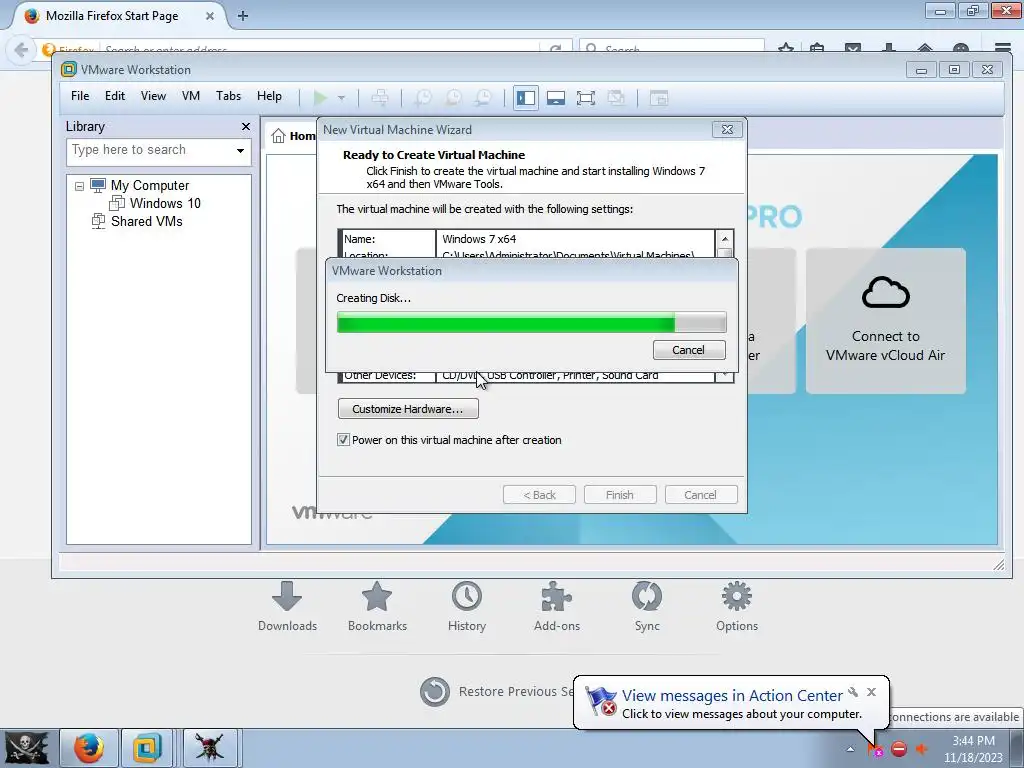The width and height of the screenshot is (1024, 768).
Task: Click the Send Ctrl+Alt+Del toolbar icon
Action: 379,98
